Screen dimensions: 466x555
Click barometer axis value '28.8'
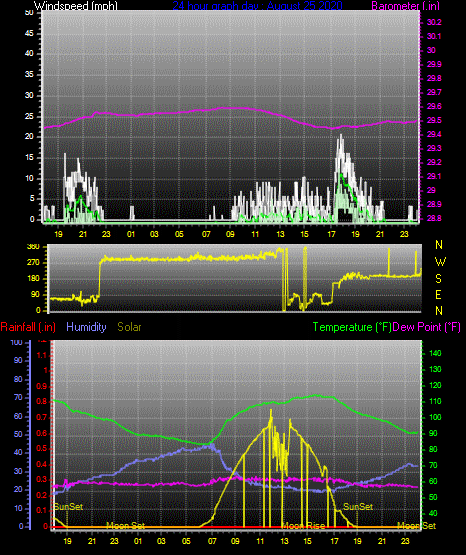click(434, 218)
